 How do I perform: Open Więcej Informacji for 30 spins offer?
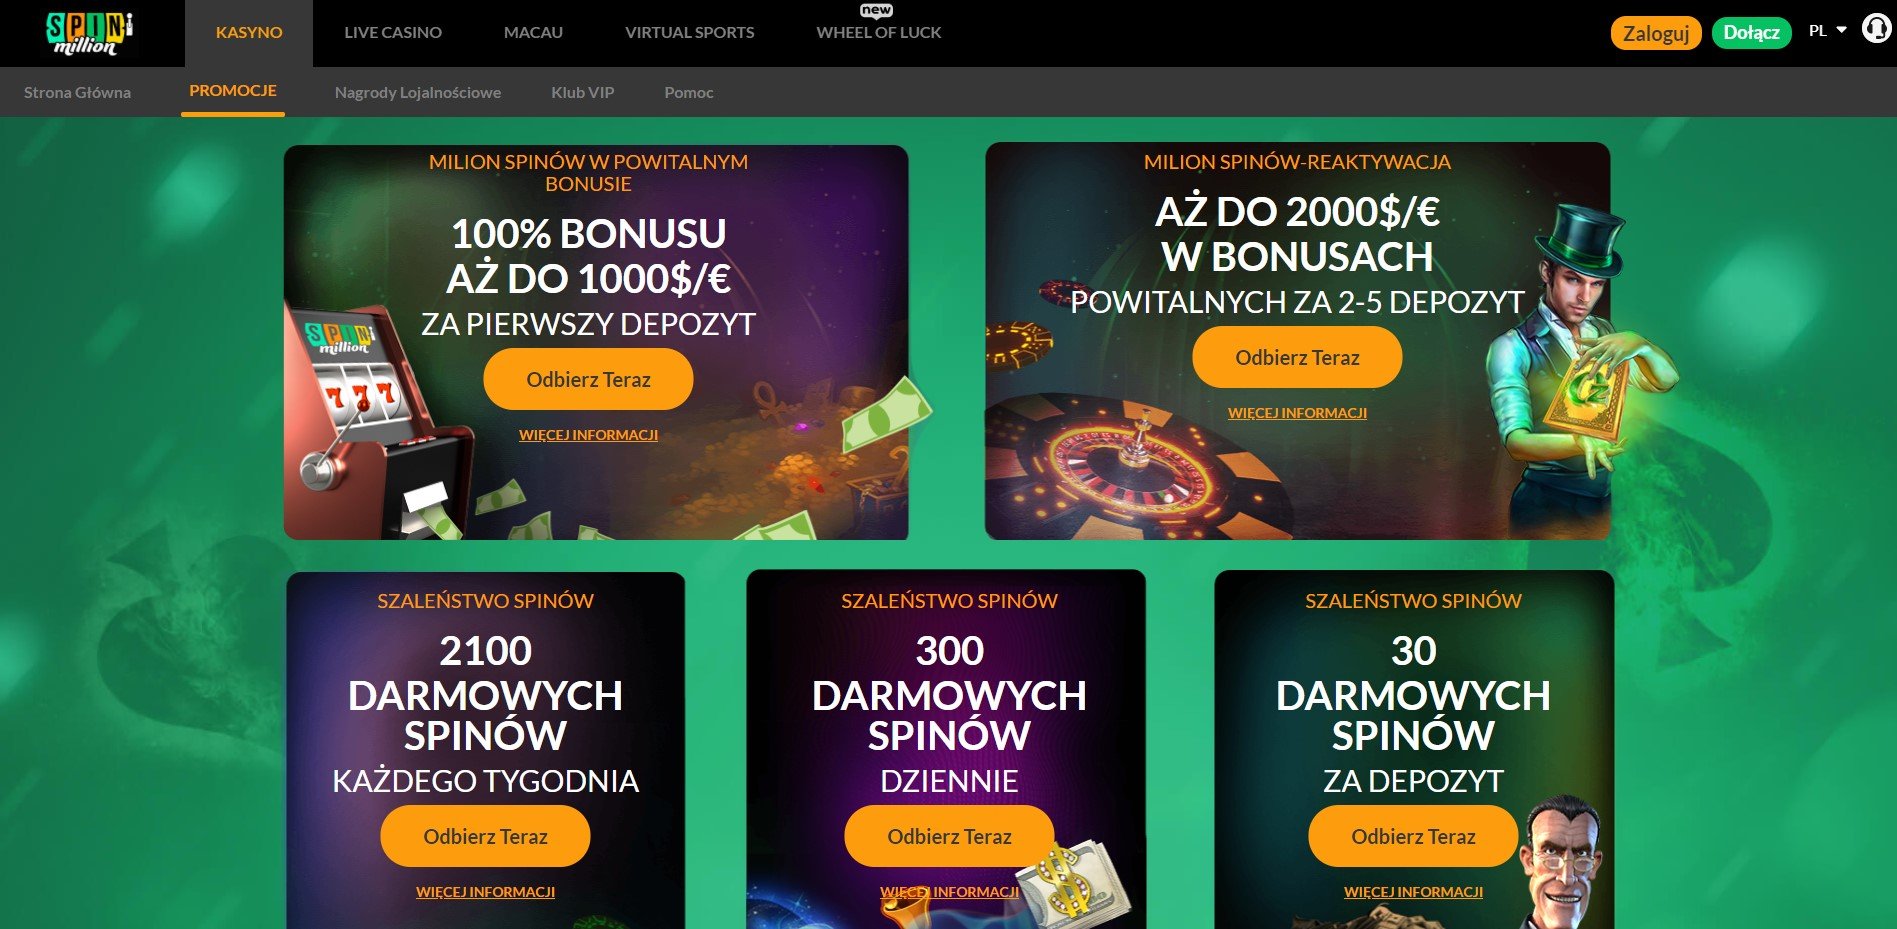[x=1413, y=892]
